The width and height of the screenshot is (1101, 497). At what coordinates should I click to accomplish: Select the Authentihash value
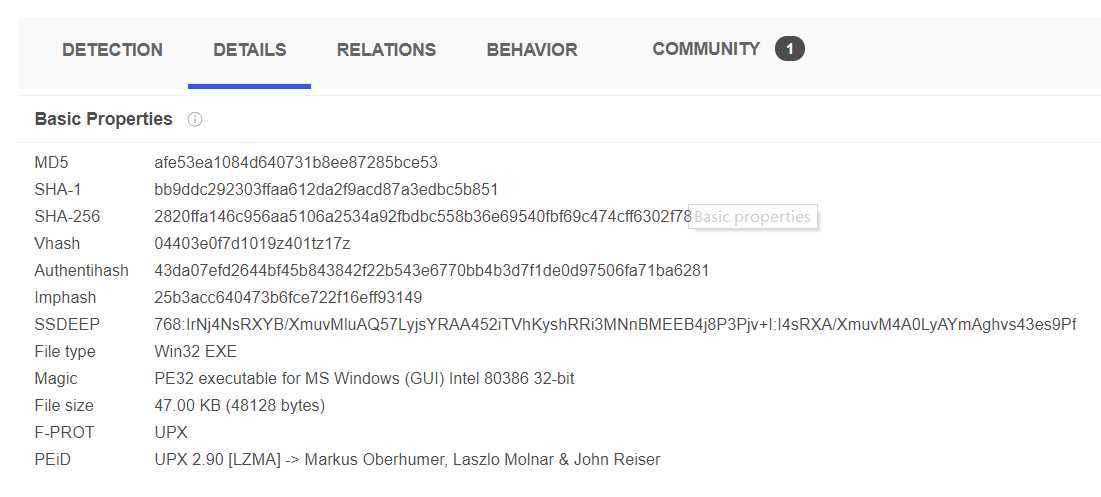tap(431, 270)
